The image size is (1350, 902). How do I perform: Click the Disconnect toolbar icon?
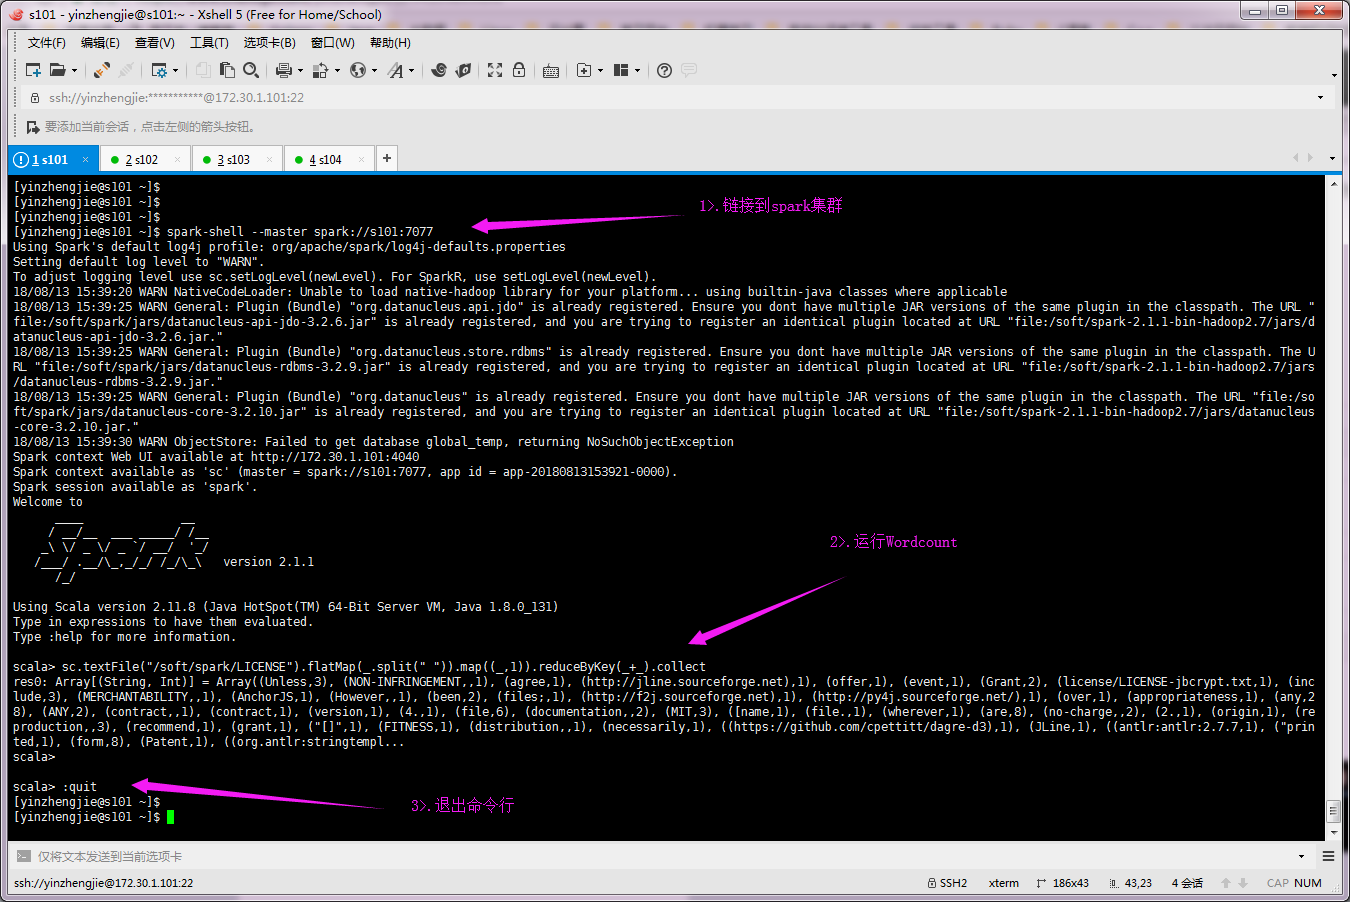point(126,70)
